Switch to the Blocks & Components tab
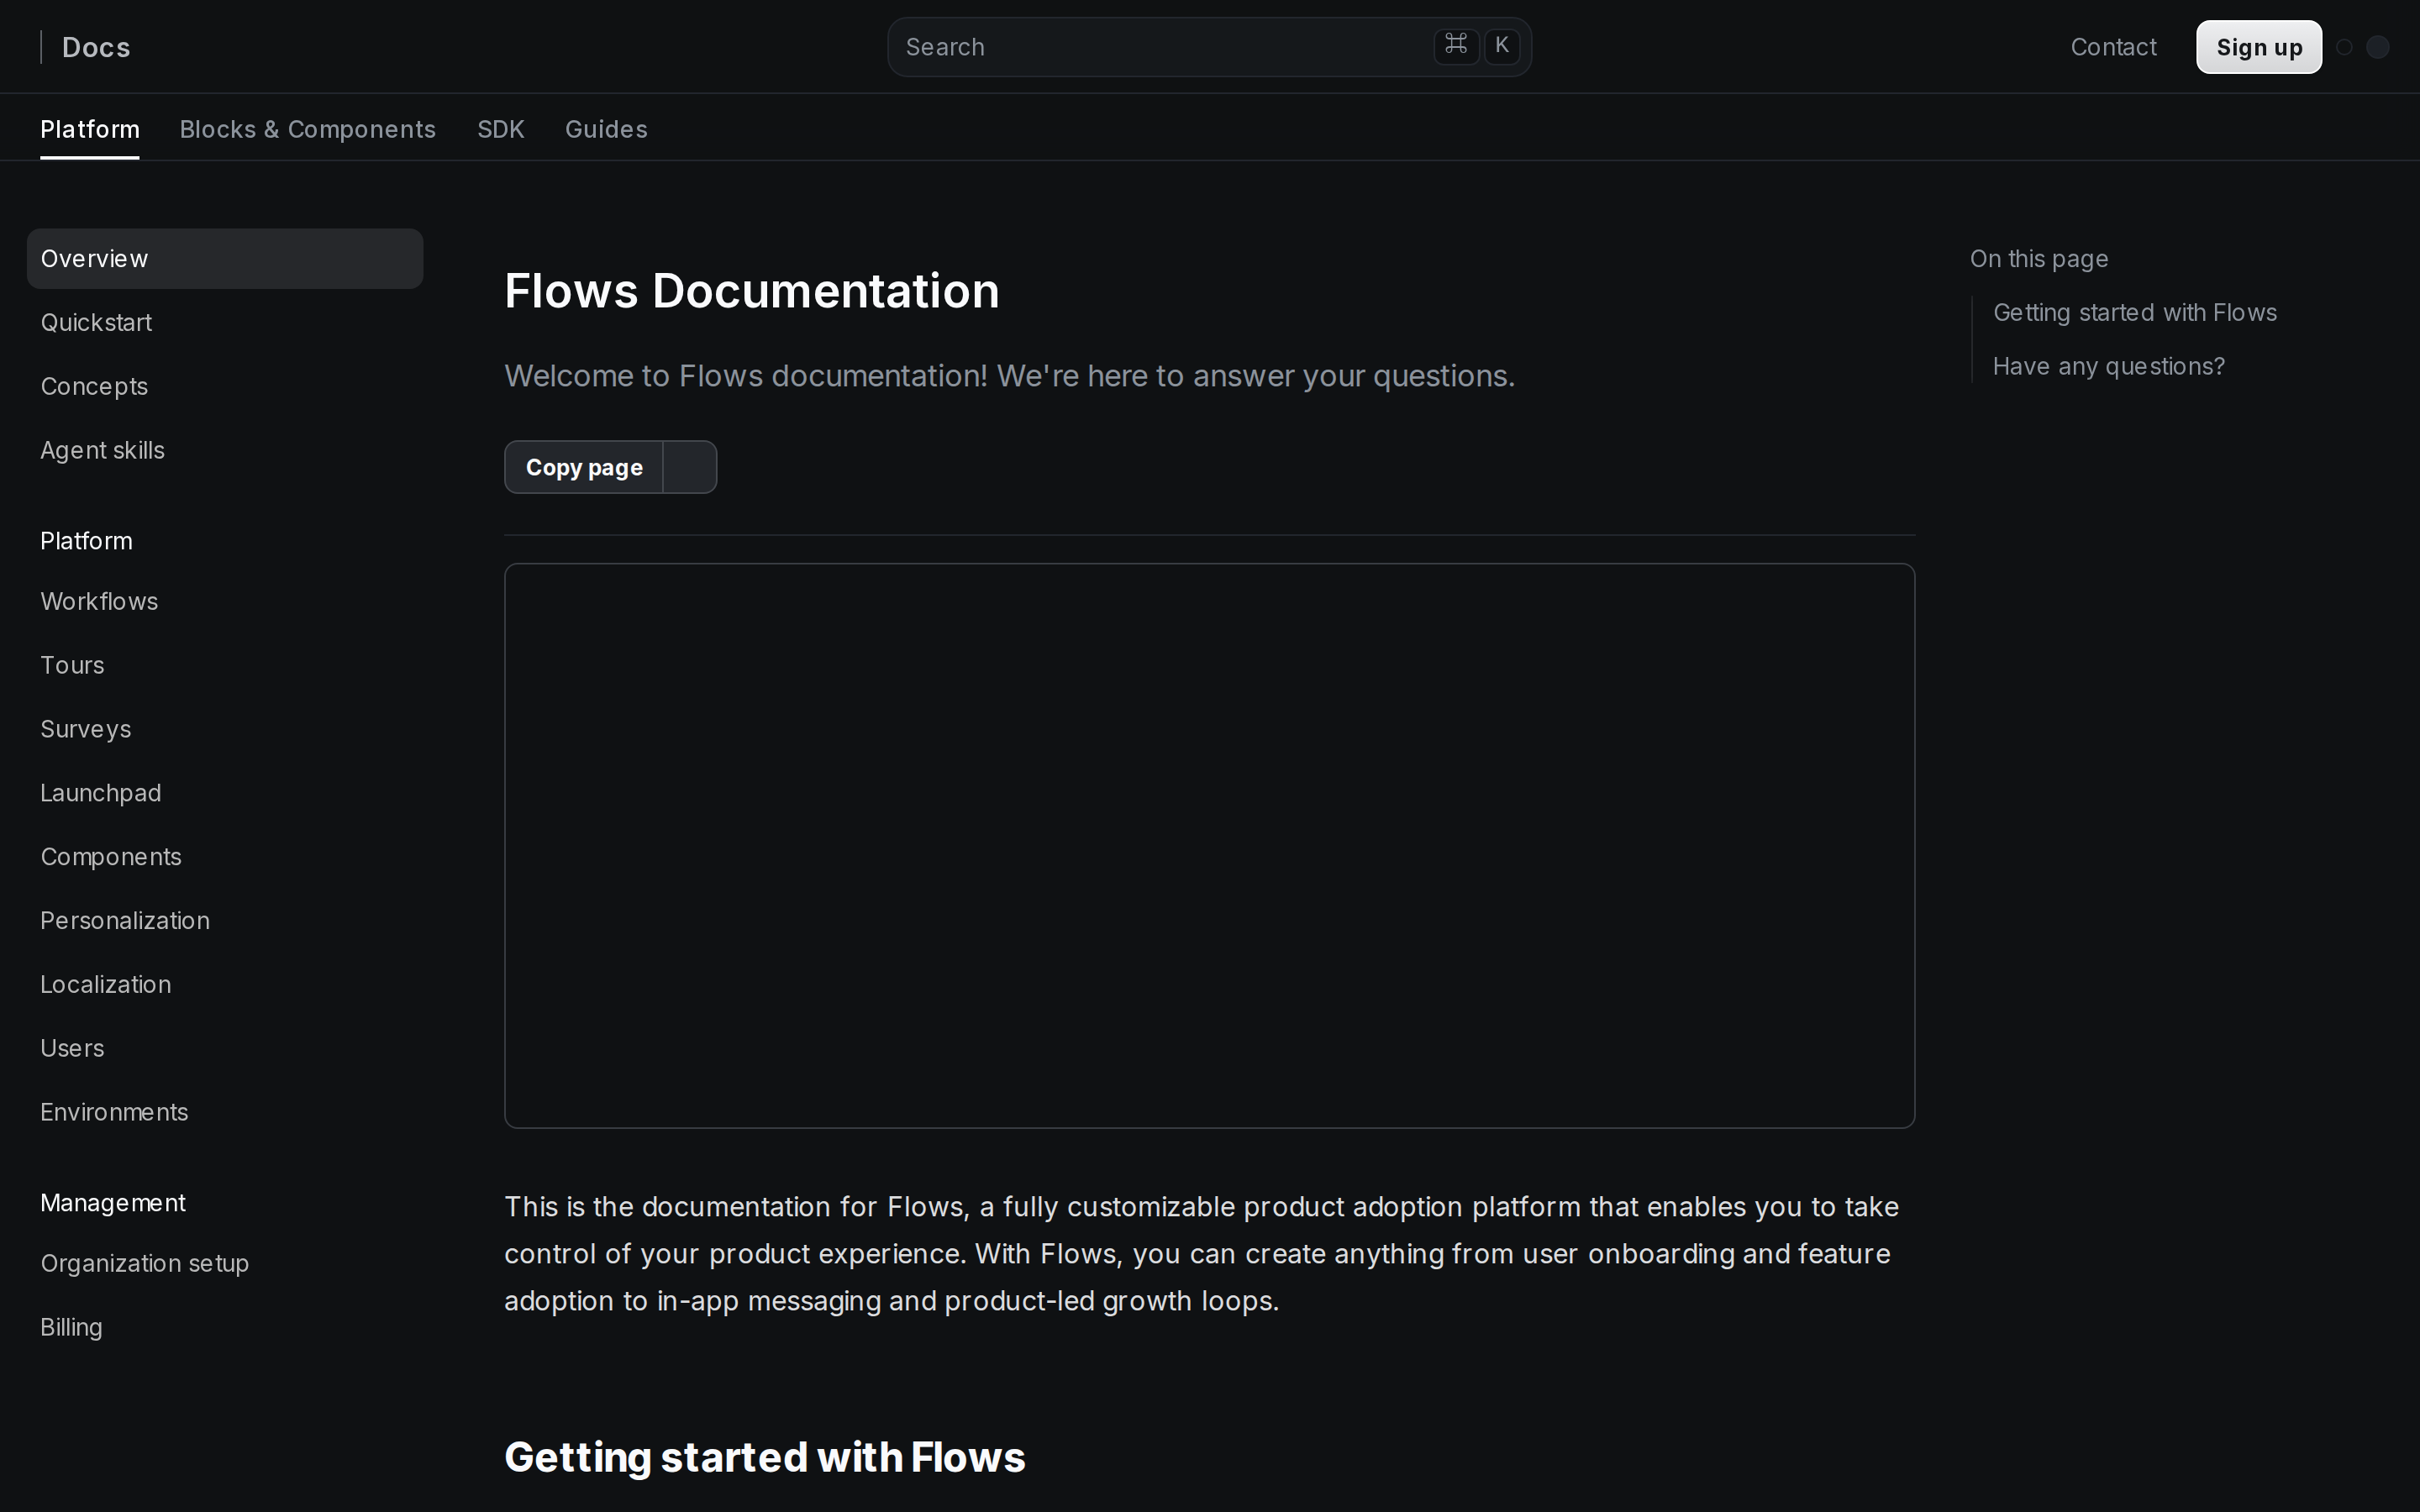 click(308, 129)
